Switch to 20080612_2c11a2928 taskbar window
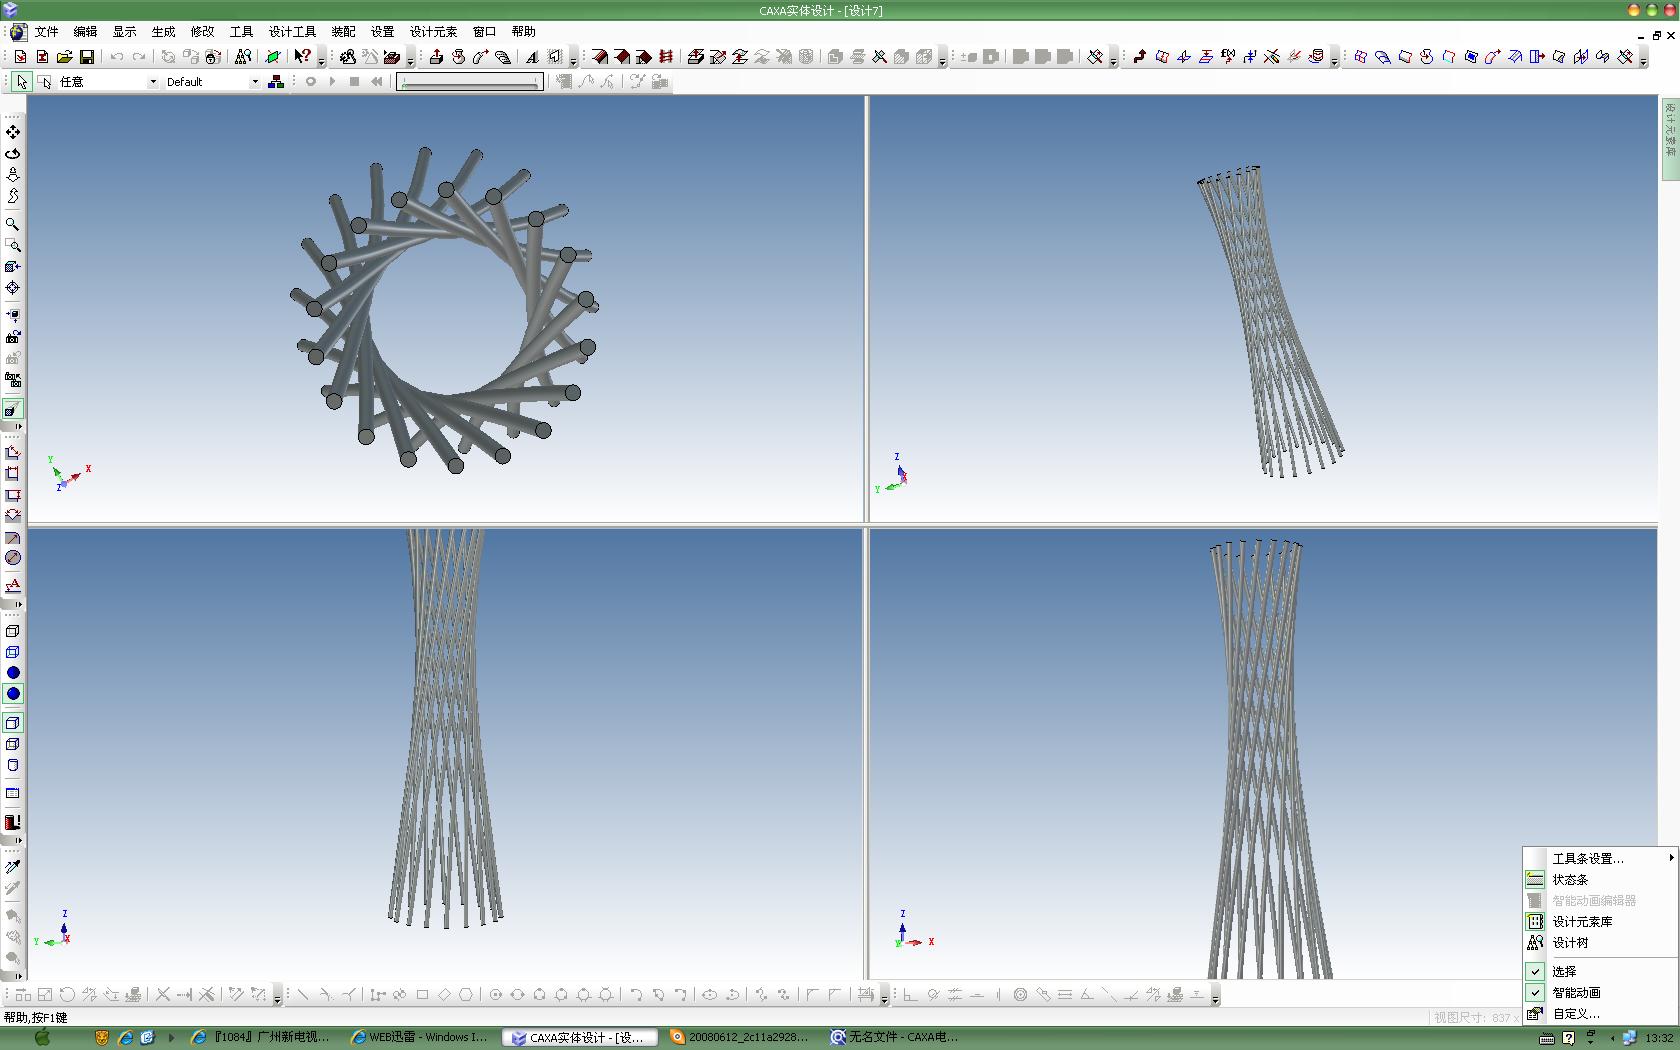The image size is (1680, 1050). point(741,1038)
